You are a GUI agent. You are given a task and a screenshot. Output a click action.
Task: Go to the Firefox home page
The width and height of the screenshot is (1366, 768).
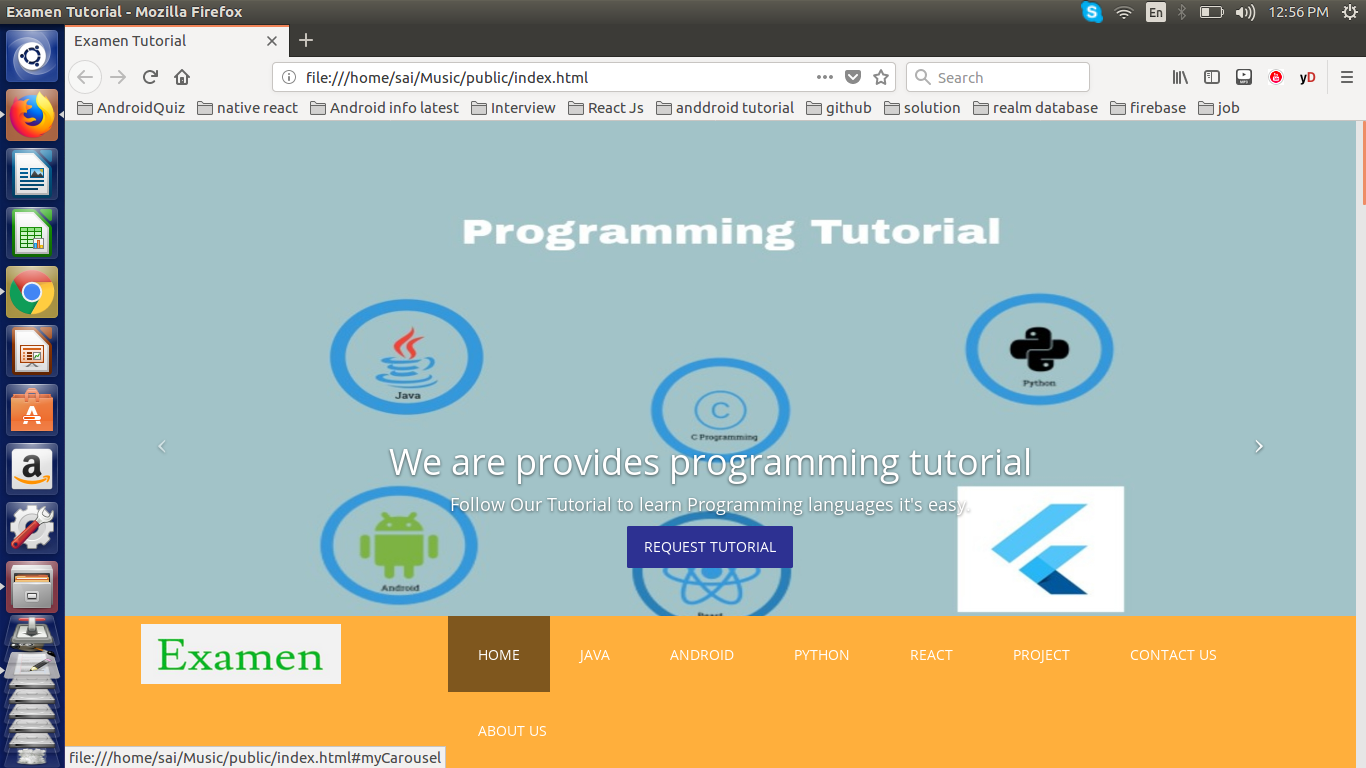click(182, 77)
